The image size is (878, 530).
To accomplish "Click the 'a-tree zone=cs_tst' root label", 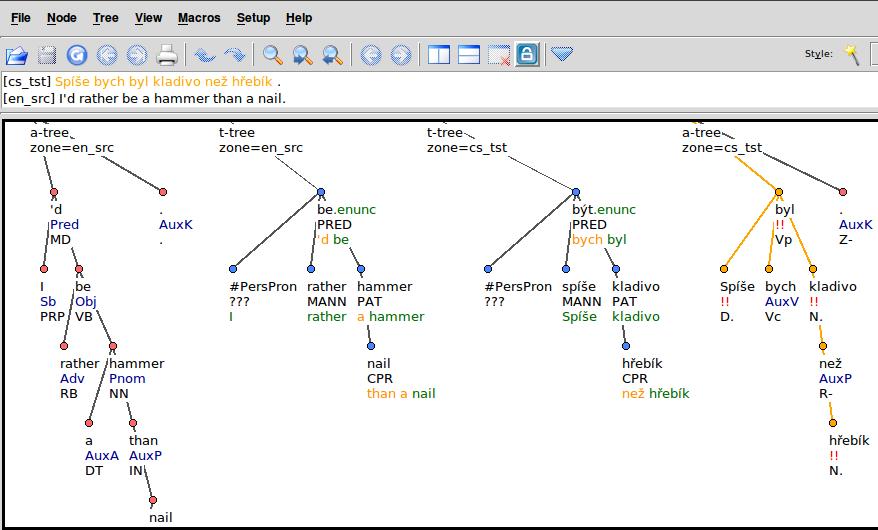I will 722,140.
